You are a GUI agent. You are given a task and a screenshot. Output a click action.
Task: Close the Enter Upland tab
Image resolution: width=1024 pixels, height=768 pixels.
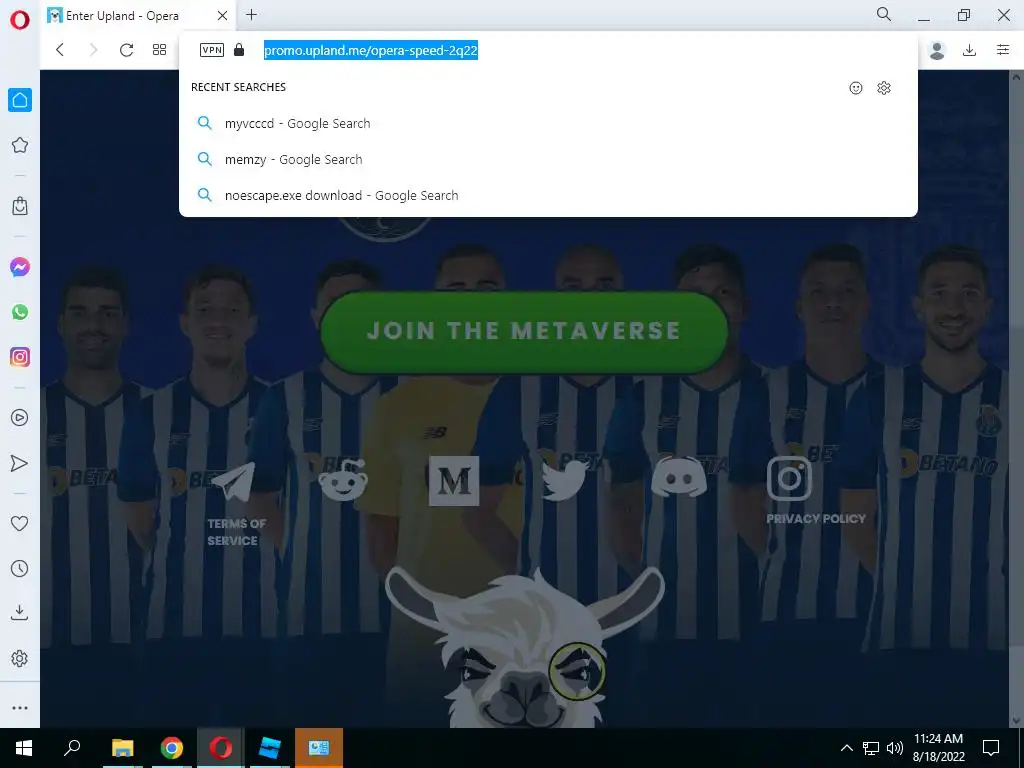[222, 16]
